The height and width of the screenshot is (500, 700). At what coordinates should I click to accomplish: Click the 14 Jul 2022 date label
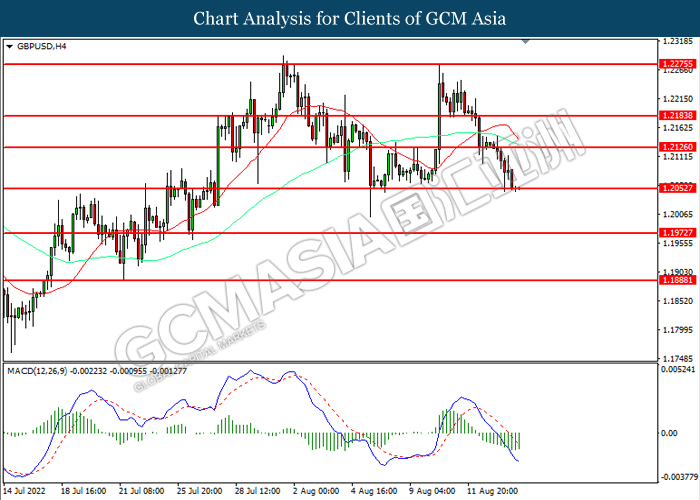(x=24, y=491)
